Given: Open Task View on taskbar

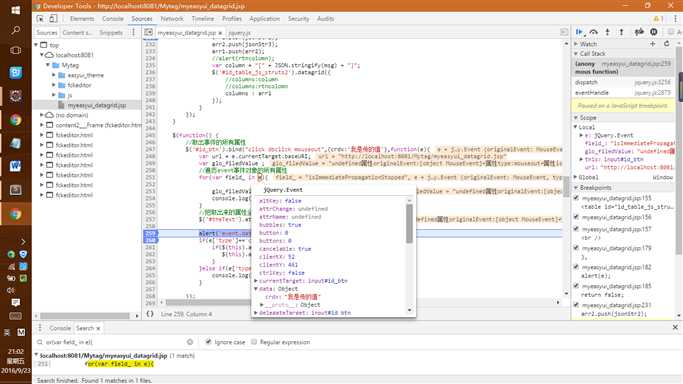Looking at the screenshot, I should tap(16, 51).
